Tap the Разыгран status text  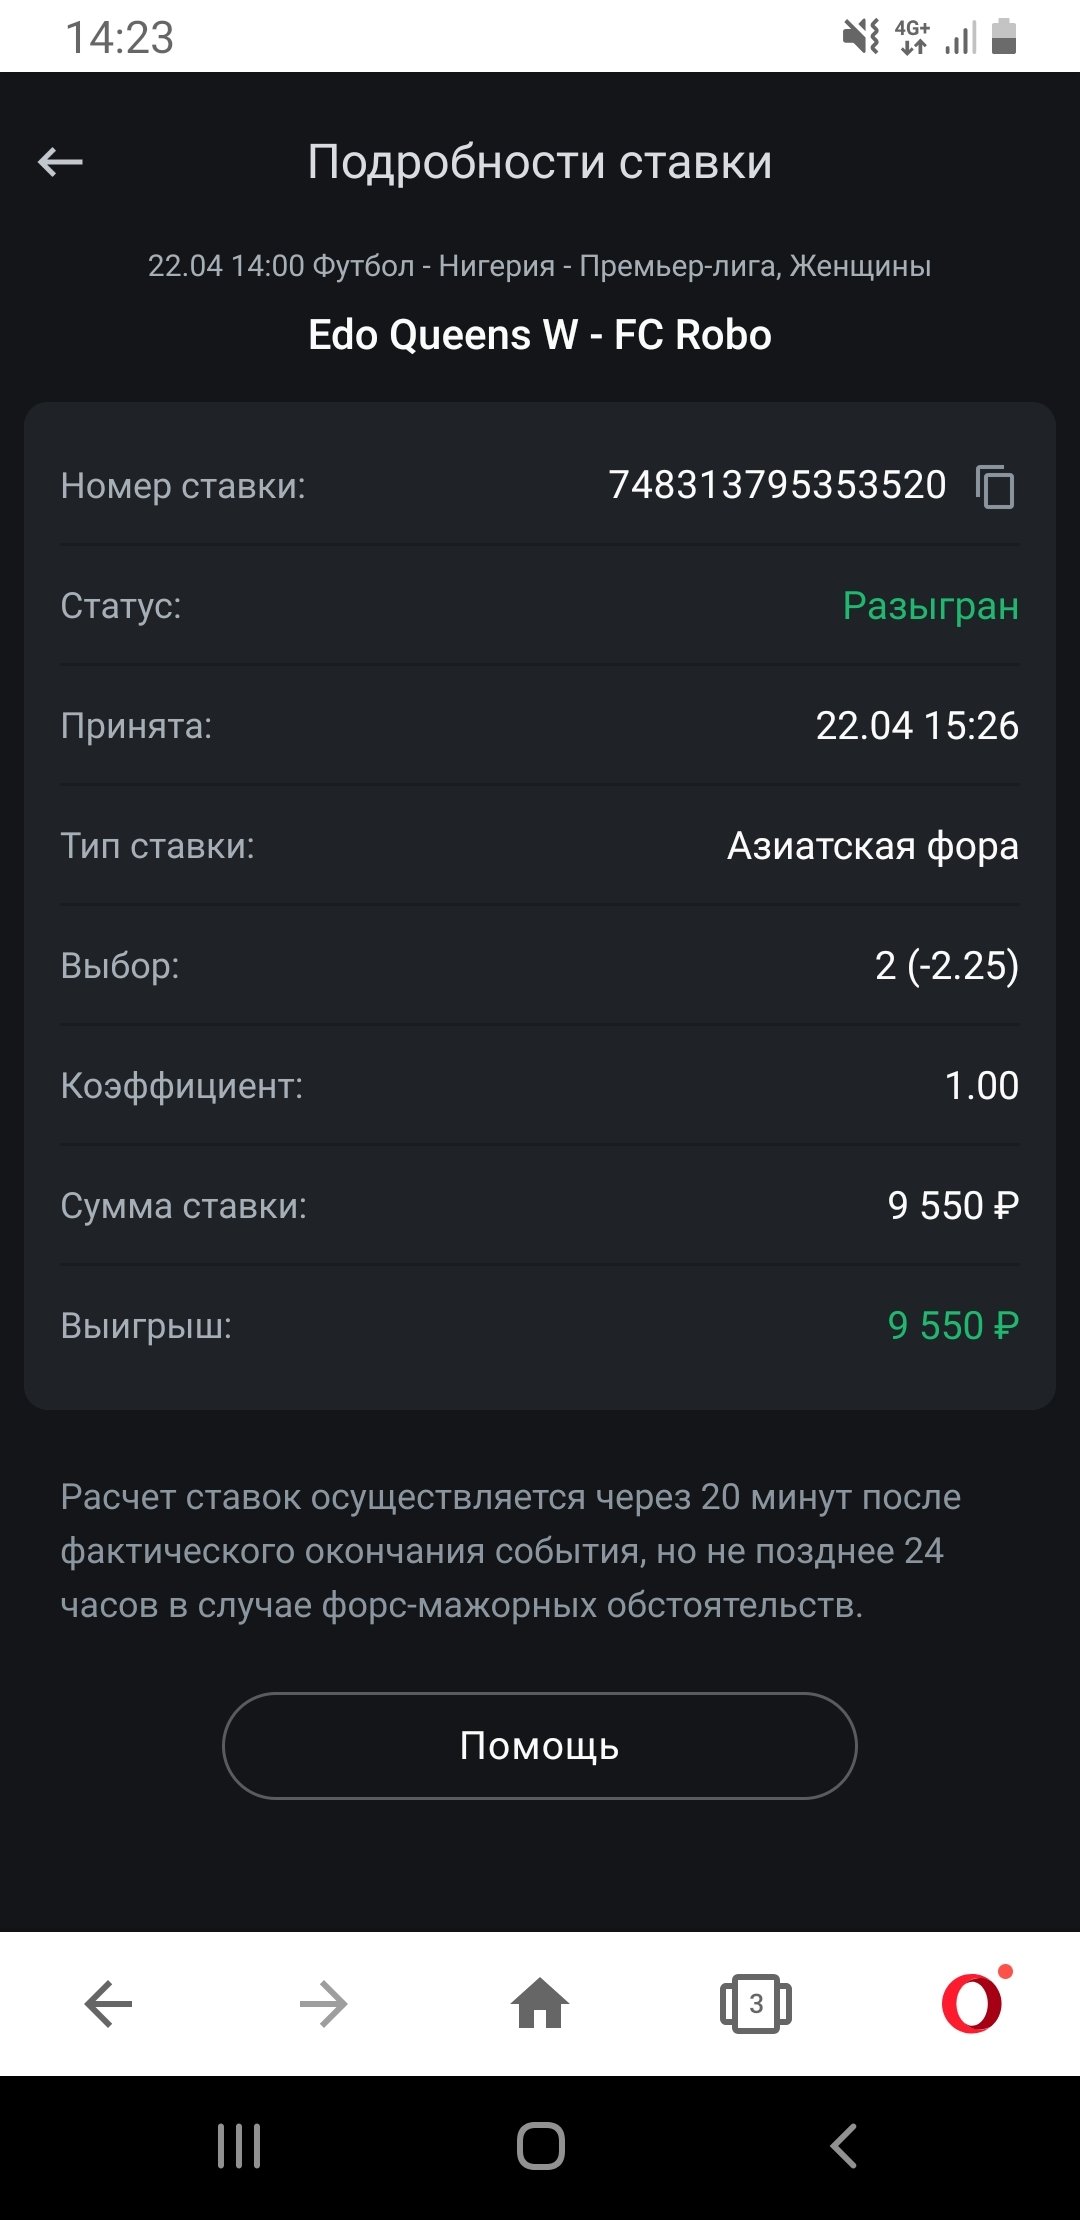click(930, 606)
